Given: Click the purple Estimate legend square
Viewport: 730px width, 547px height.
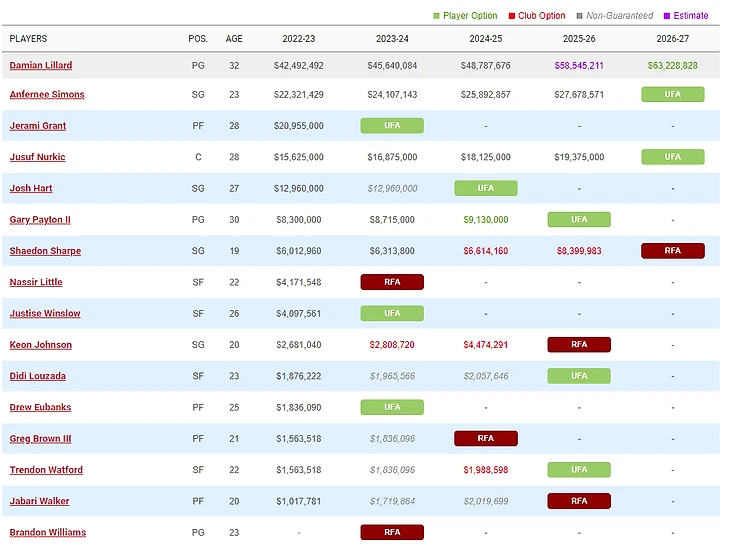Looking at the screenshot, I should pyautogui.click(x=667, y=16).
